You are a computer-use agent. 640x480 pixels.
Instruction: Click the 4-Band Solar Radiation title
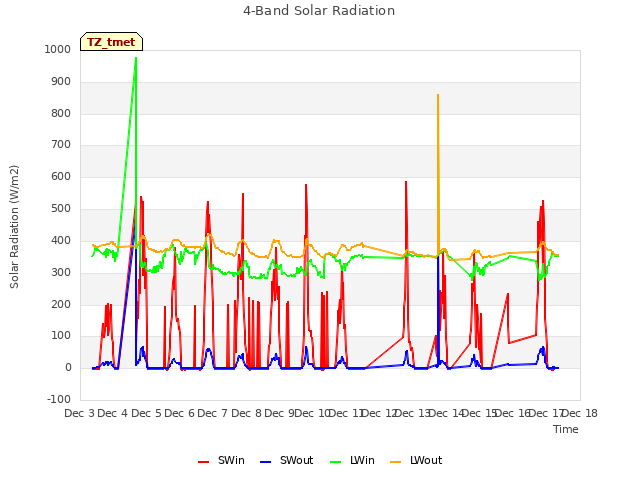(319, 11)
